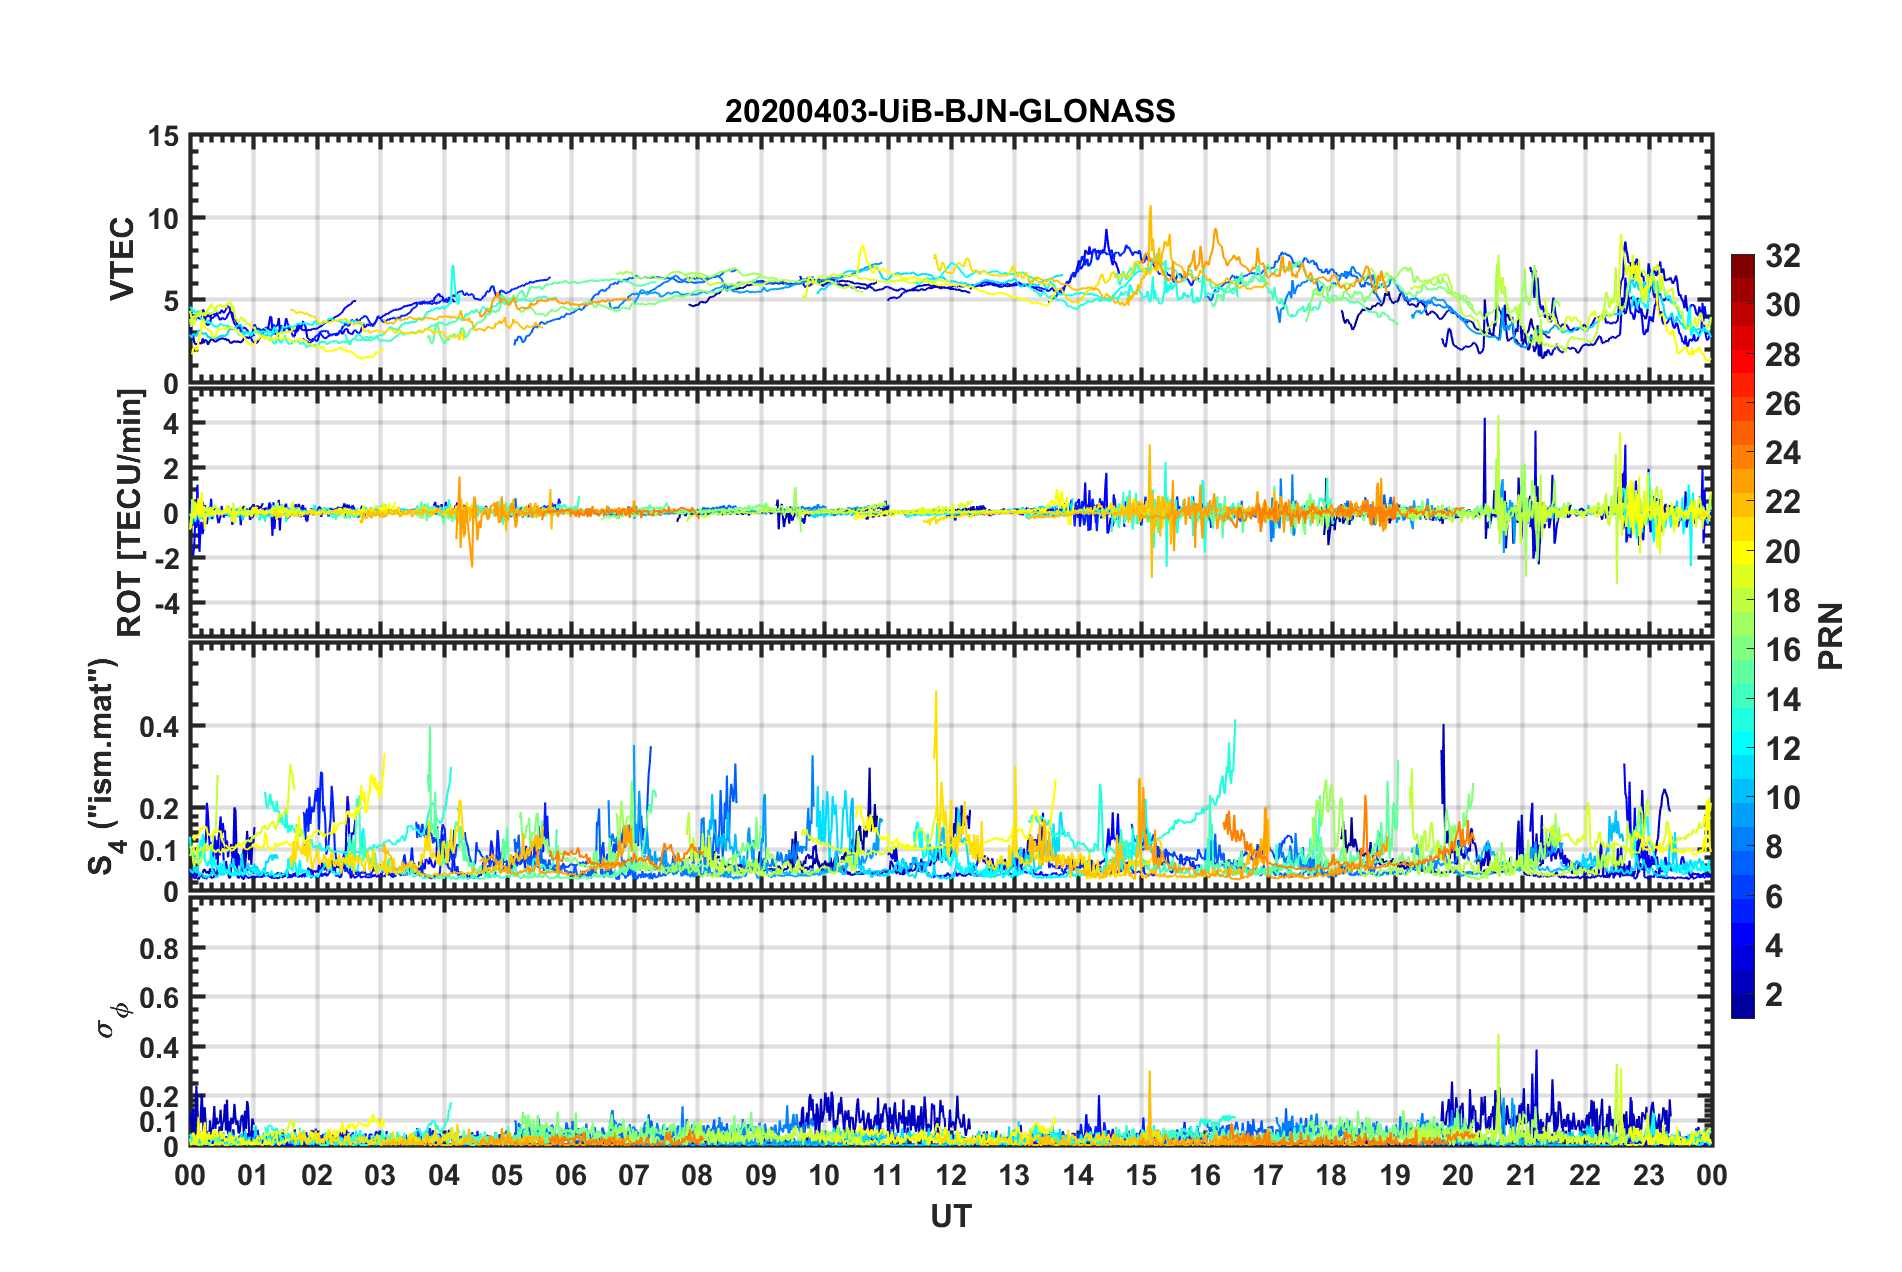Select UT axis tick label "03"
The width and height of the screenshot is (1902, 1272).
pos(380,1175)
